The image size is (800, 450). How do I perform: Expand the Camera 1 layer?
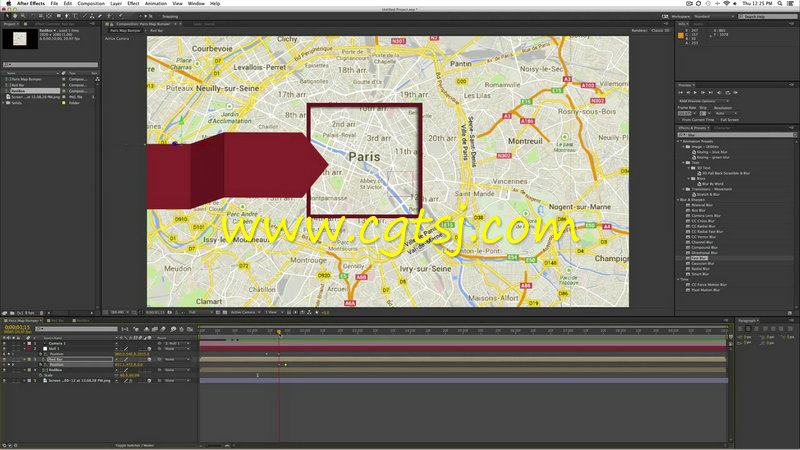(x=24, y=343)
